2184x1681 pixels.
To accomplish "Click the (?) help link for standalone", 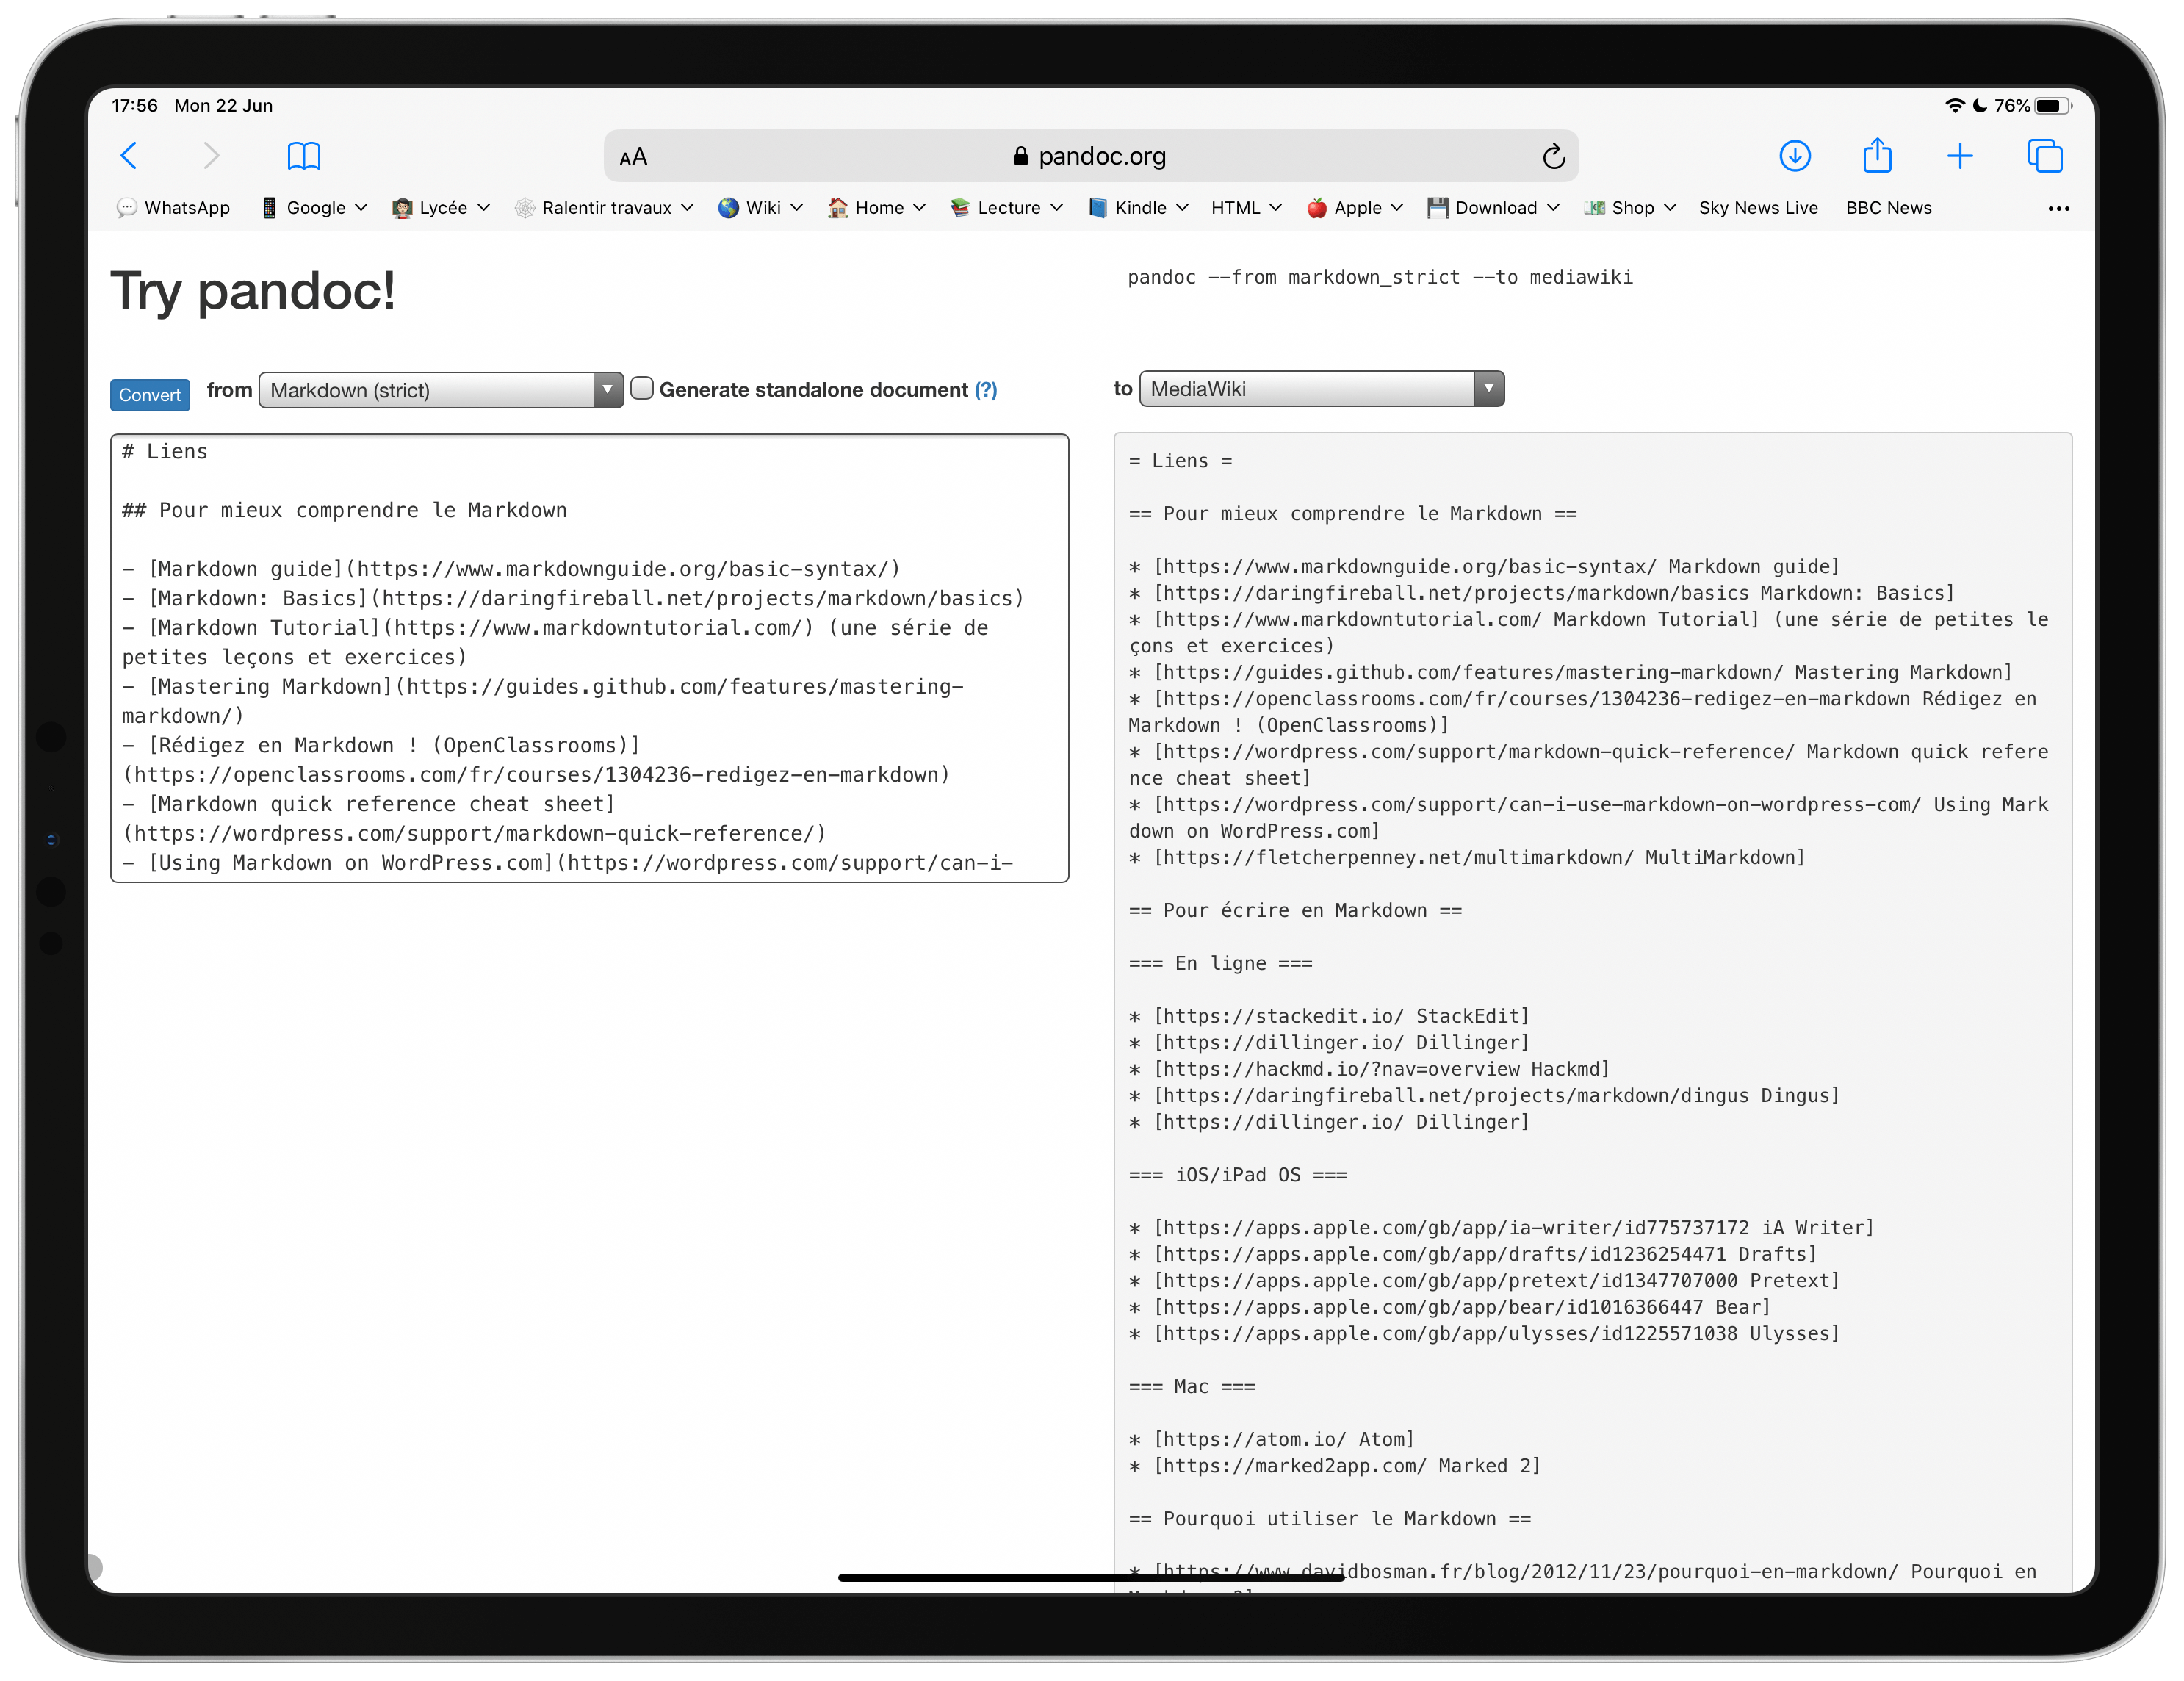I will (986, 390).
